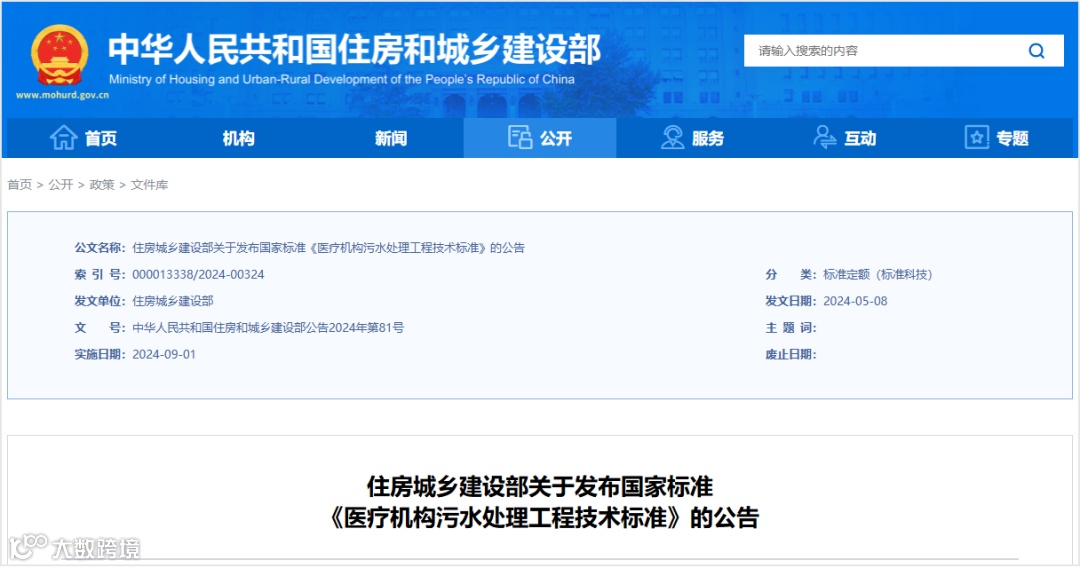This screenshot has width=1080, height=568.
Task: Click the 发文单位 value 住房城乡建设部
Action: [x=173, y=301]
